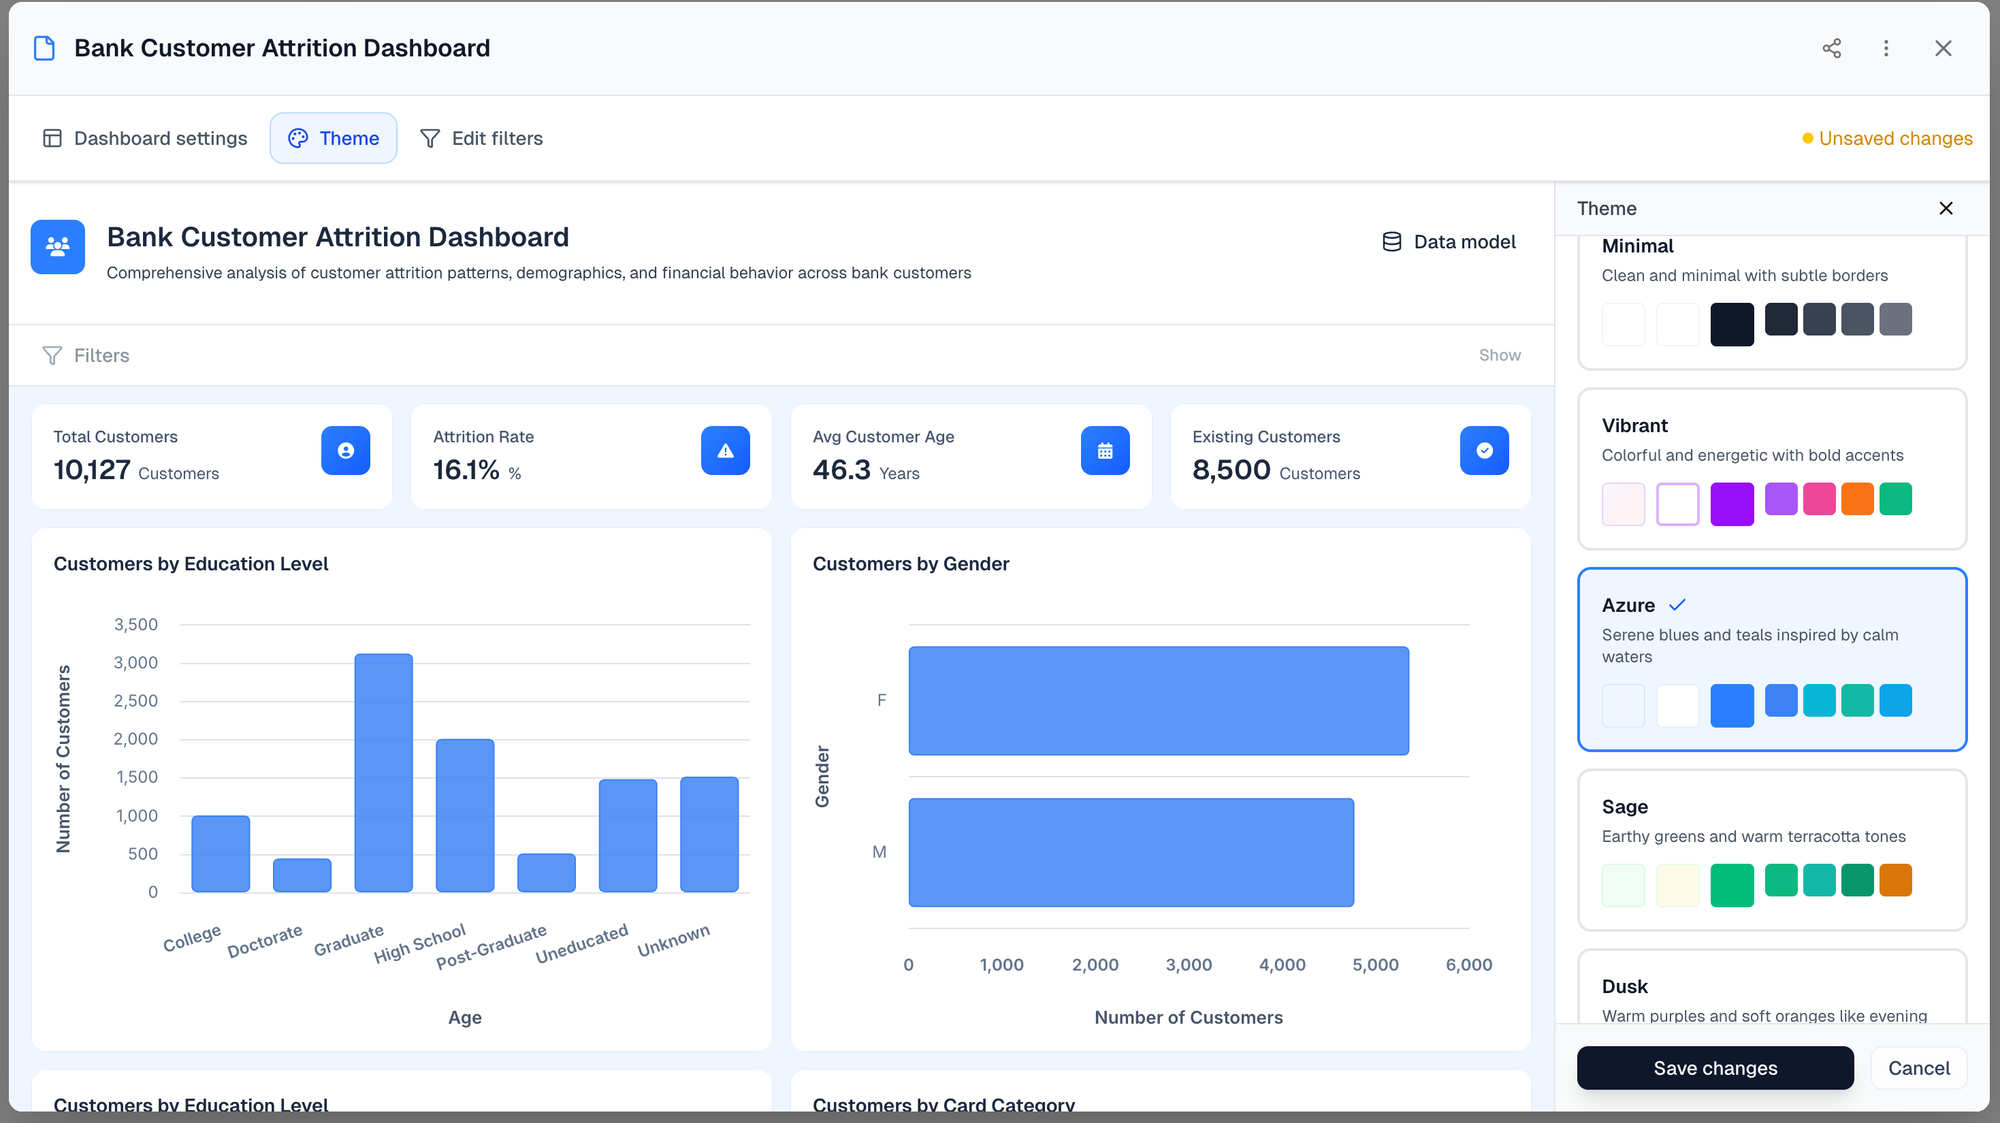Viewport: 2000px width, 1123px height.
Task: Close the Theme side panel
Action: (x=1945, y=208)
